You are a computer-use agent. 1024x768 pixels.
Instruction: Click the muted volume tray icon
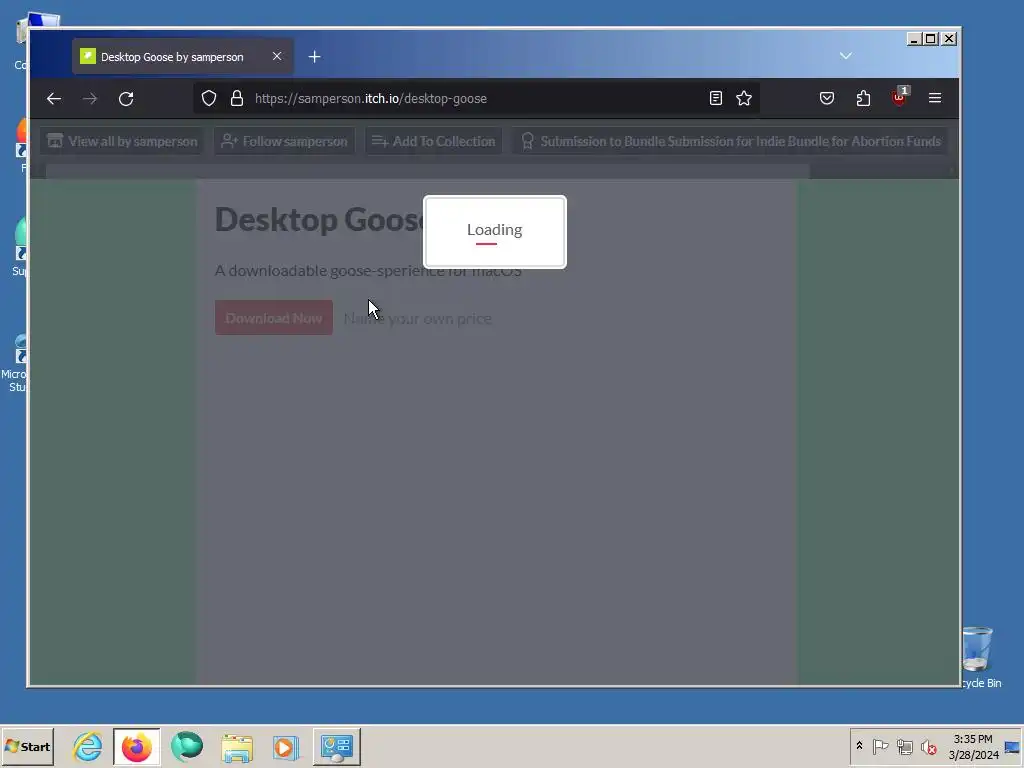[x=928, y=746]
